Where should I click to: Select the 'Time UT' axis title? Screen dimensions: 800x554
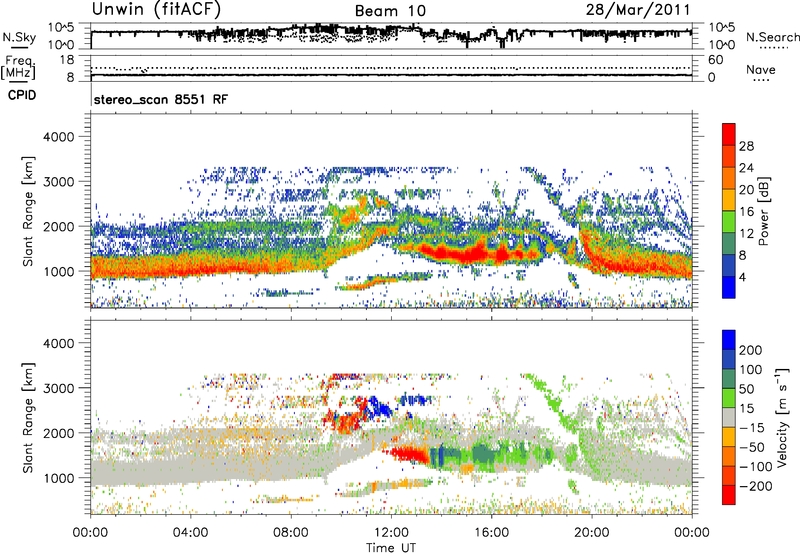tap(391, 548)
